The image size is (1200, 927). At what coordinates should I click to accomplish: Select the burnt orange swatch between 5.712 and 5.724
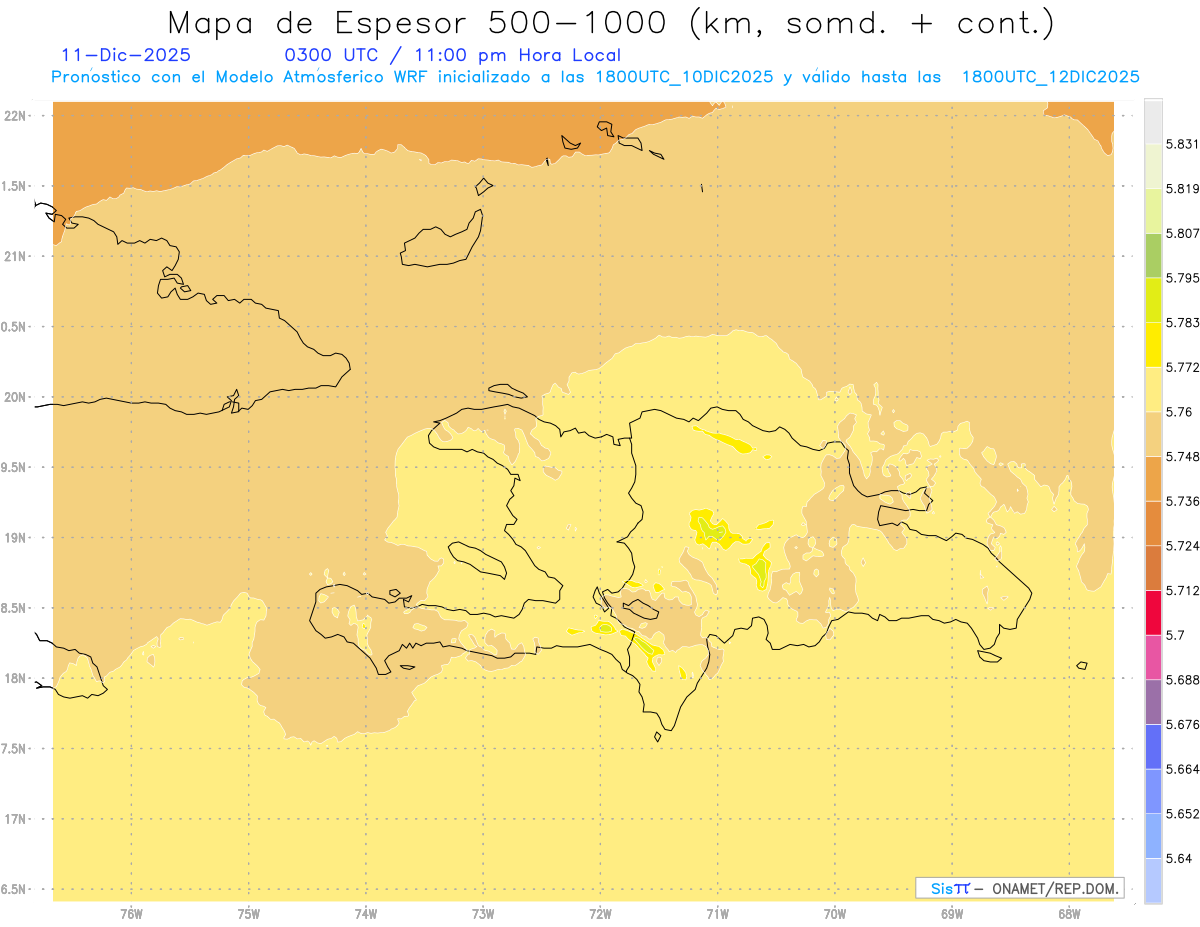1153,567
